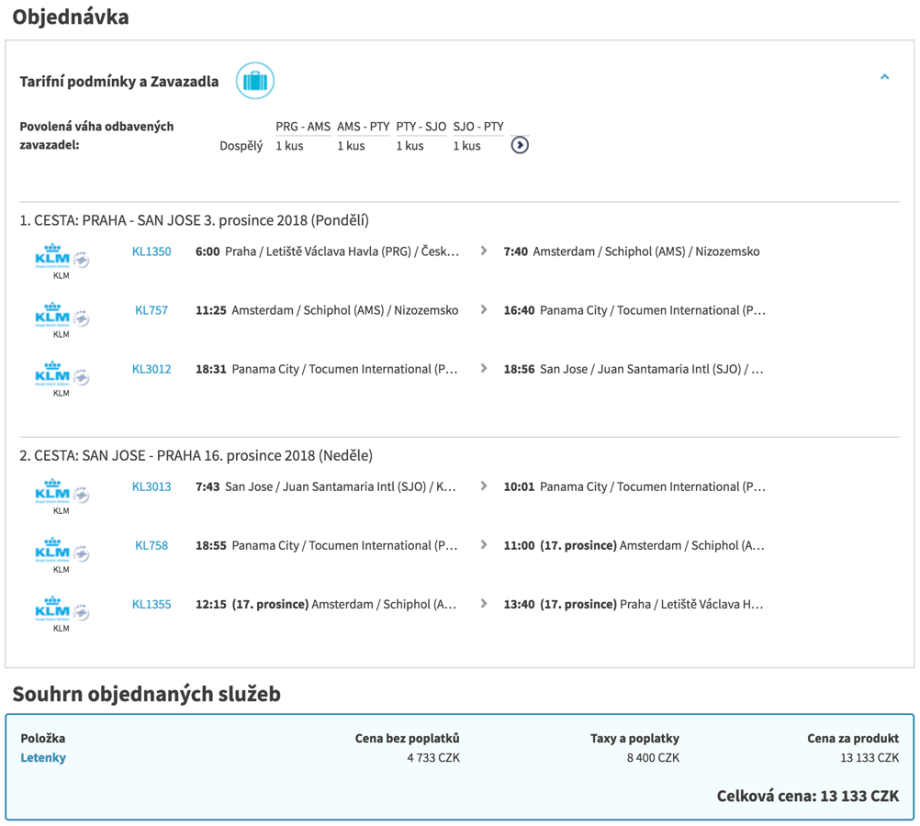Open flight number KL3013 link
Viewport: 920px width, 826px height.
[x=151, y=487]
